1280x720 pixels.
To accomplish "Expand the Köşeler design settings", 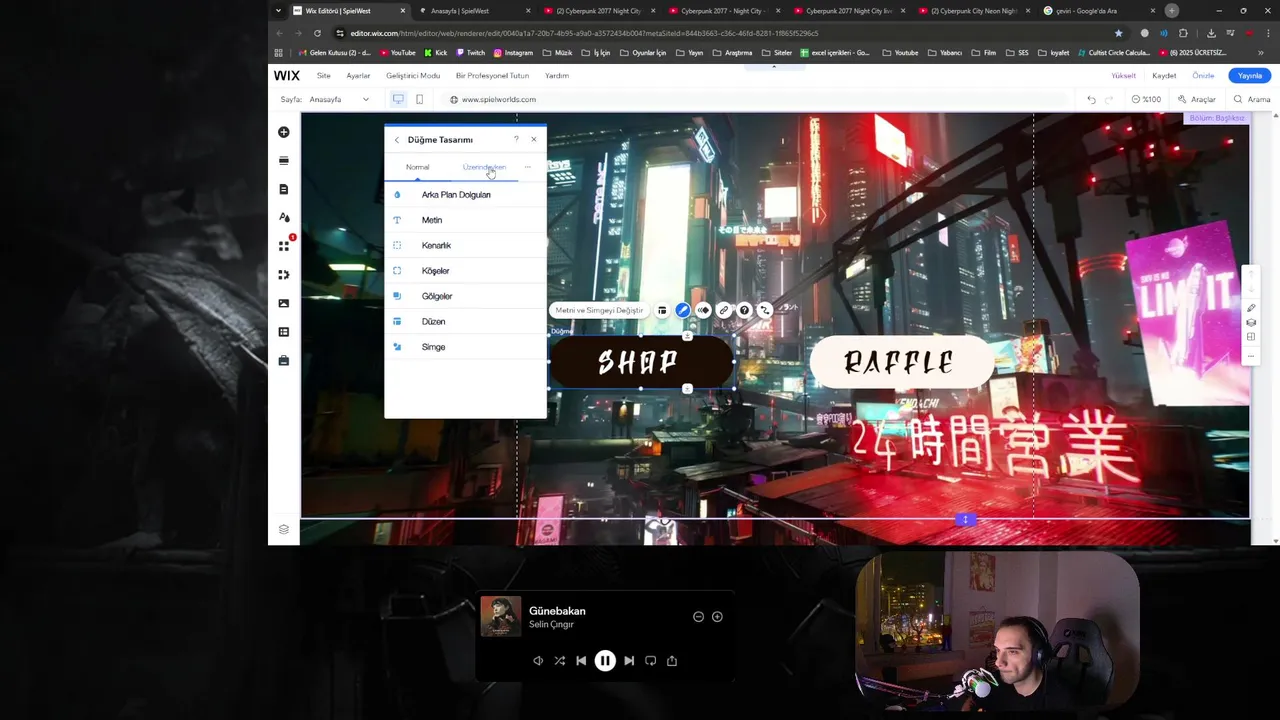I will [466, 271].
